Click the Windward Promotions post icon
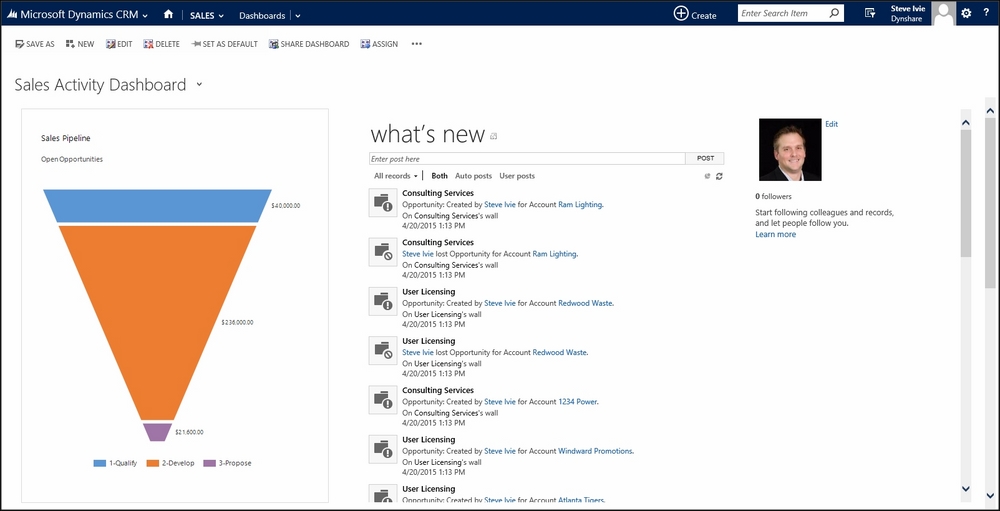 pos(383,449)
